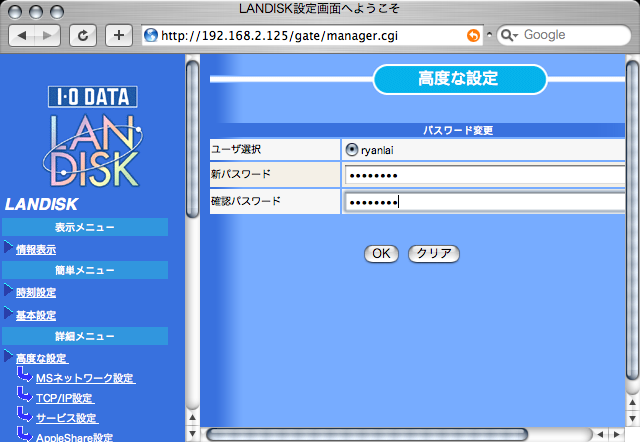Click the sidebar scrollbar up arrow

pyautogui.click(x=192, y=418)
